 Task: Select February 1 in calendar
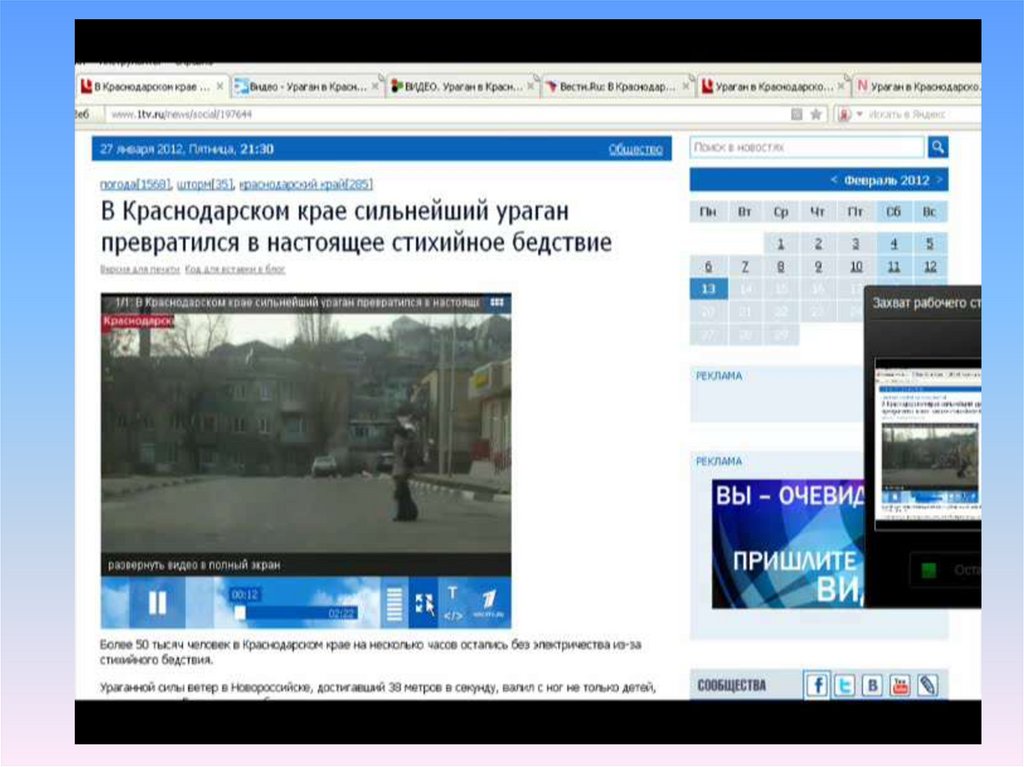780,244
